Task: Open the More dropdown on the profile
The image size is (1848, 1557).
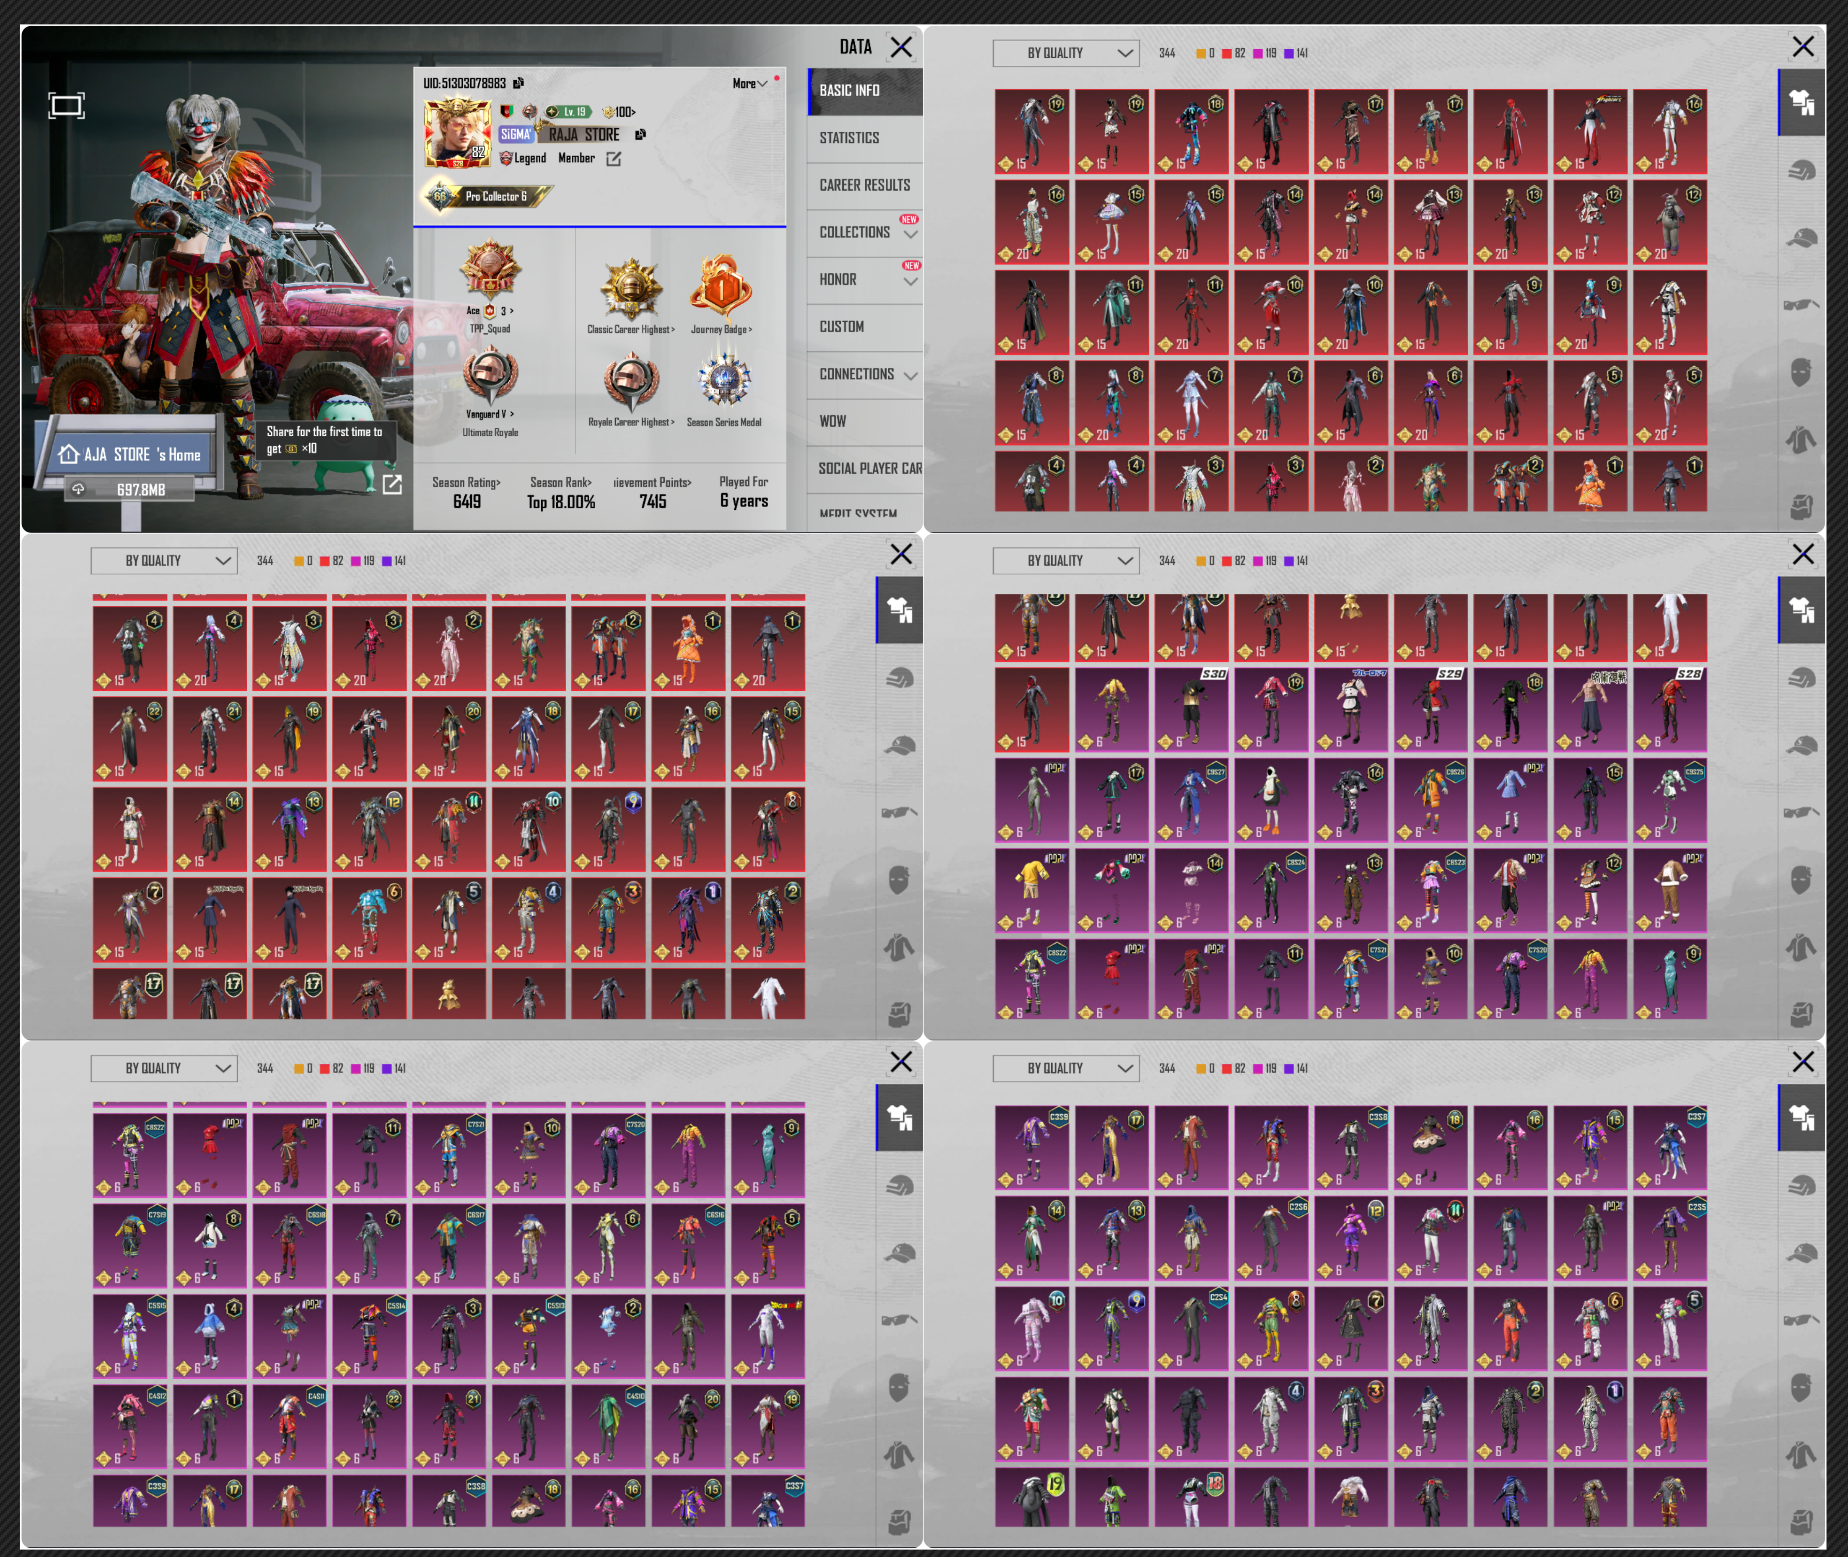Action: tap(750, 84)
